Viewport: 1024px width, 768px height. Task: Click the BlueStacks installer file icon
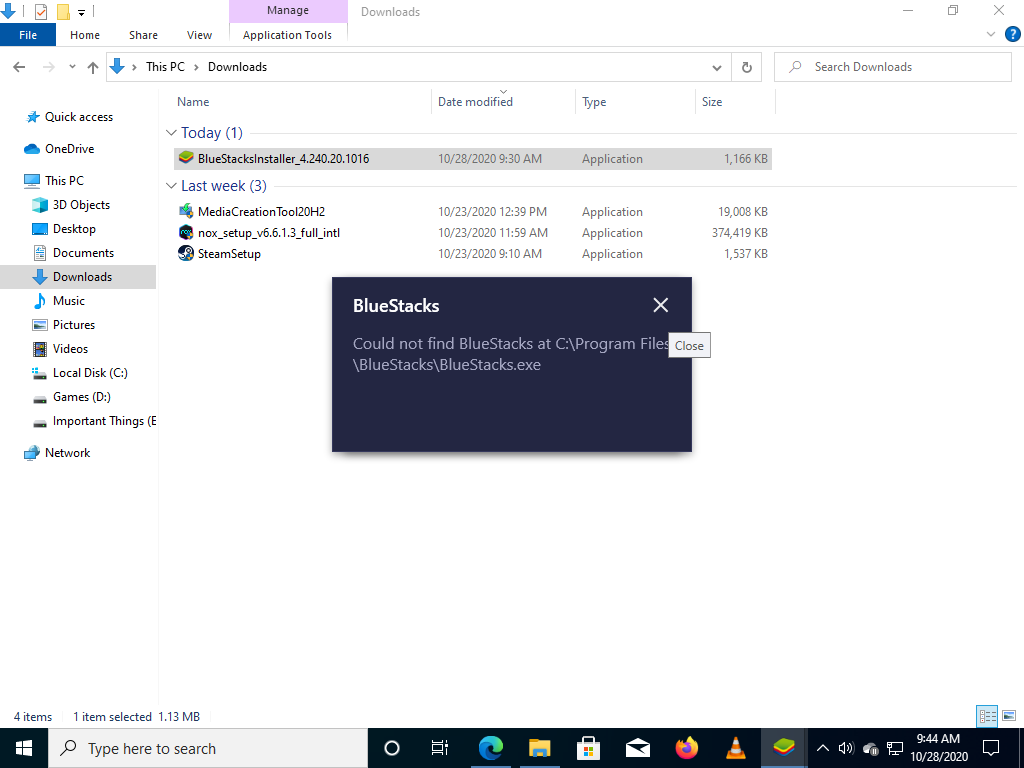pos(186,158)
